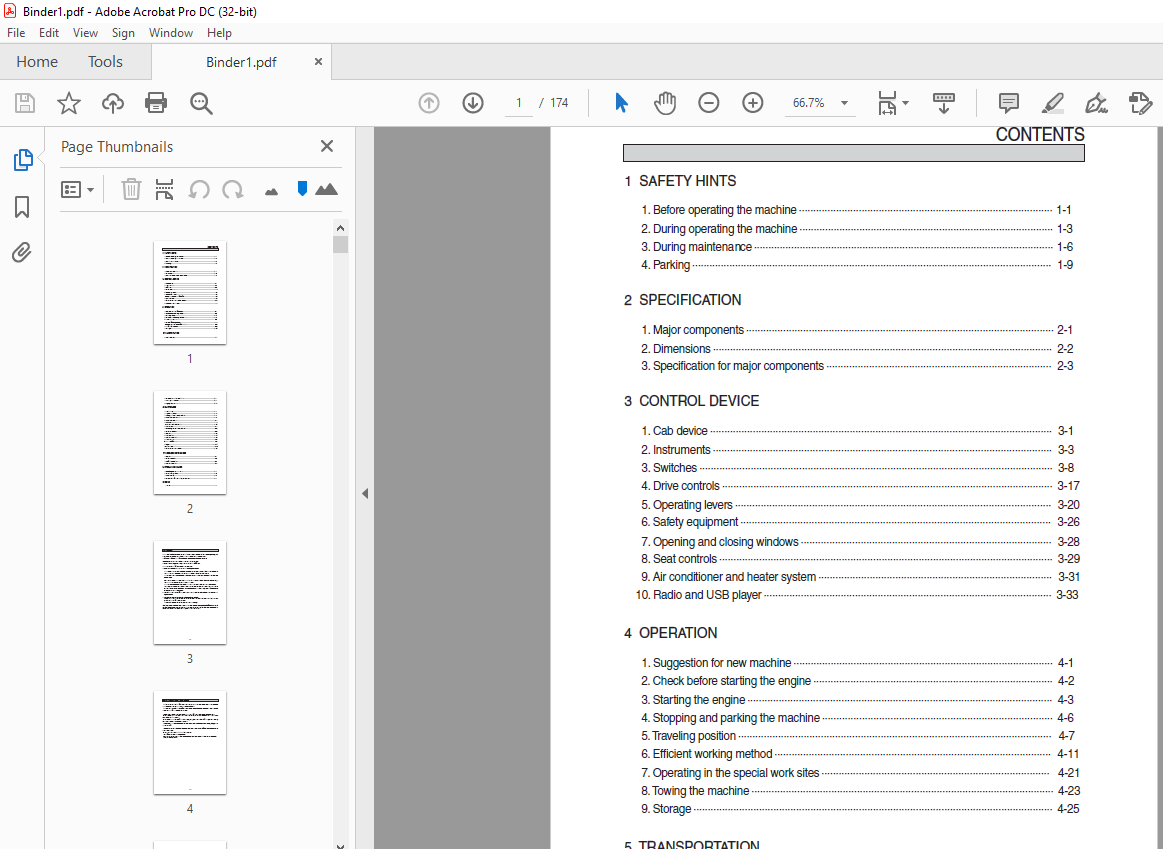Screen dimensions: 1163x849
Task: Open the File menu
Action: click(16, 33)
